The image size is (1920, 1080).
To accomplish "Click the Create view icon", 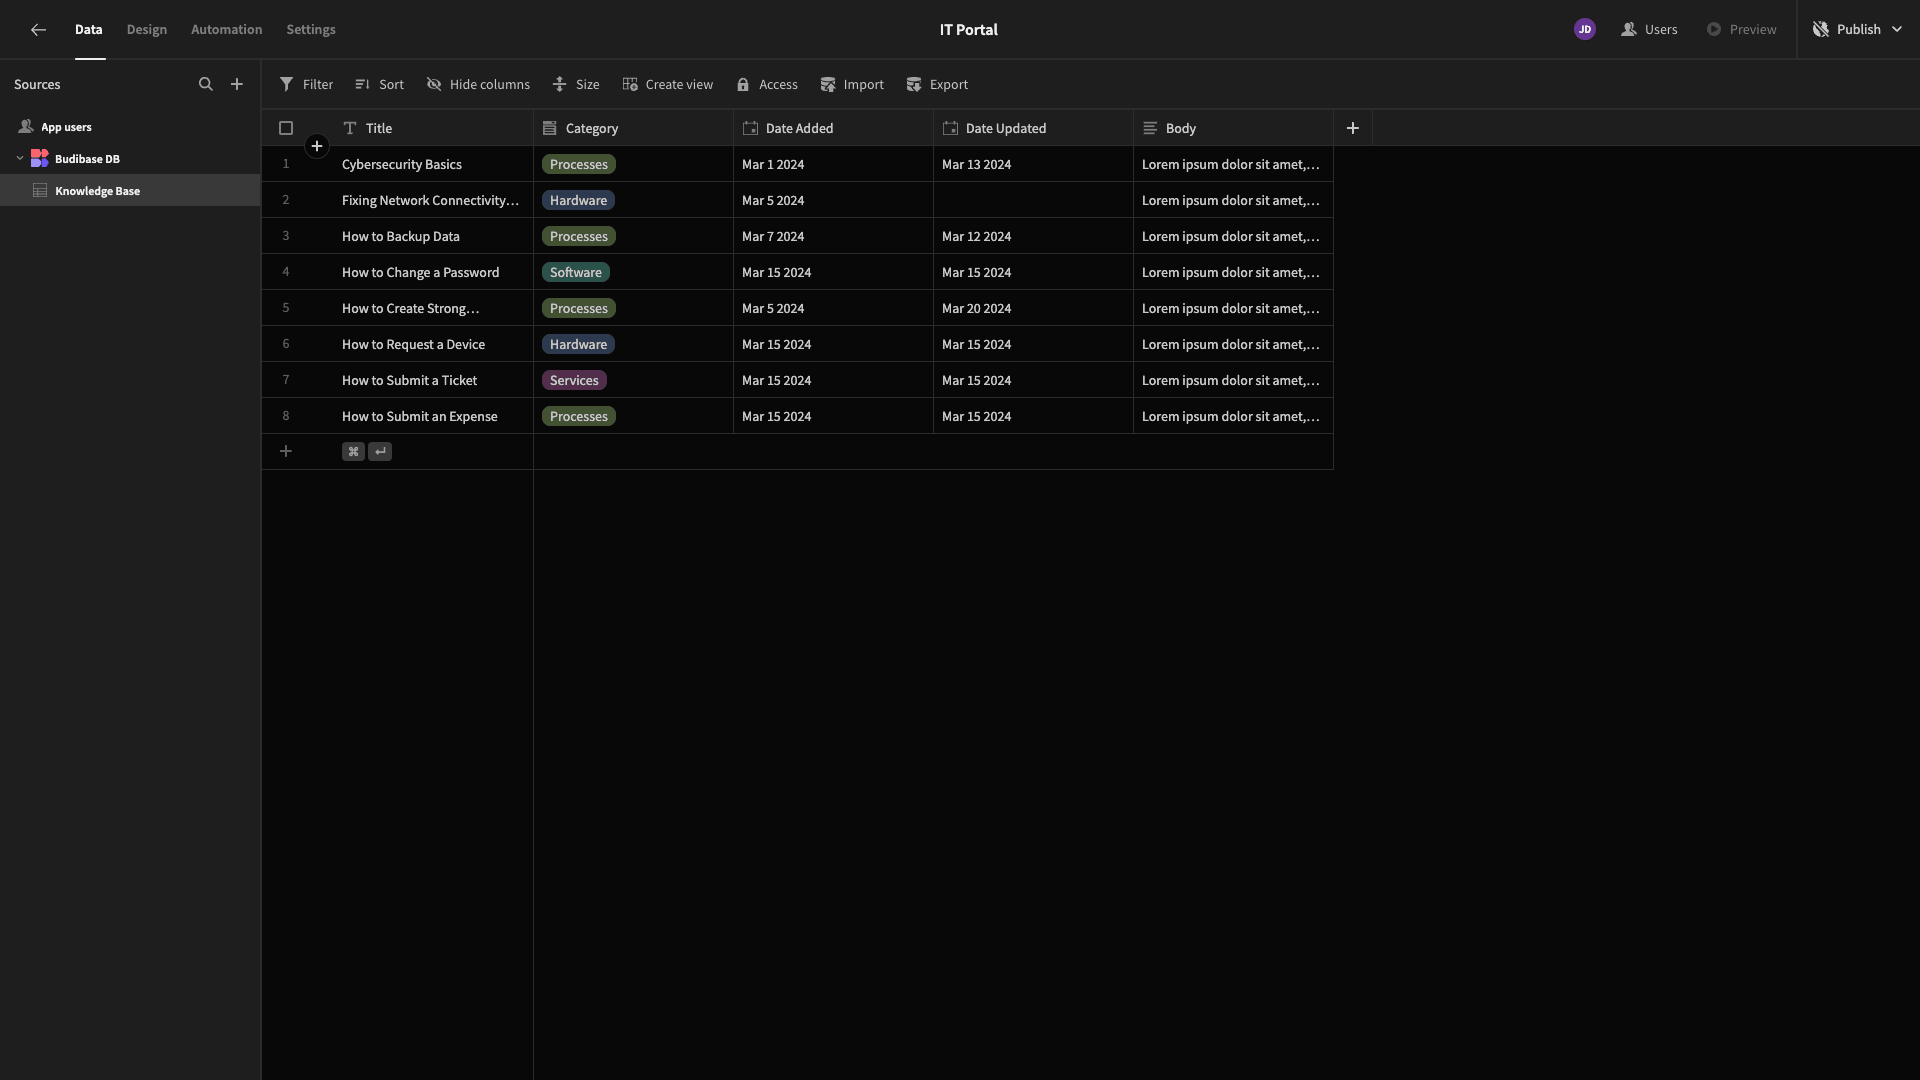I will click(631, 84).
